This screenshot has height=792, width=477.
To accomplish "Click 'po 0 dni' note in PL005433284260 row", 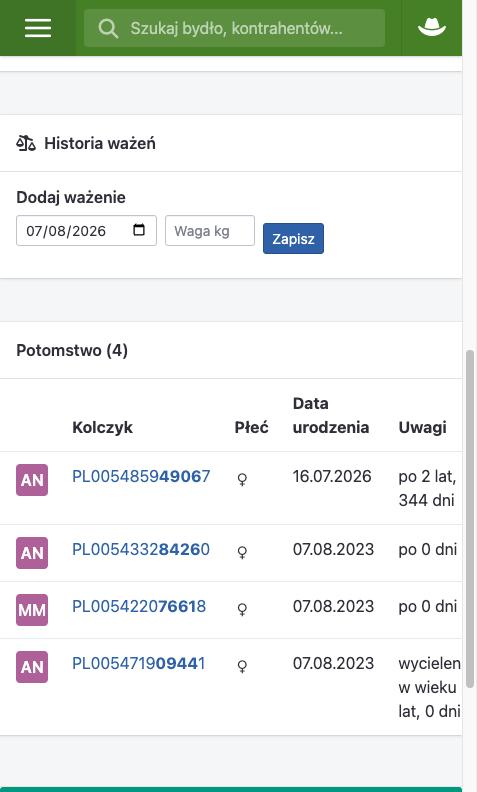I will coord(427,549).
